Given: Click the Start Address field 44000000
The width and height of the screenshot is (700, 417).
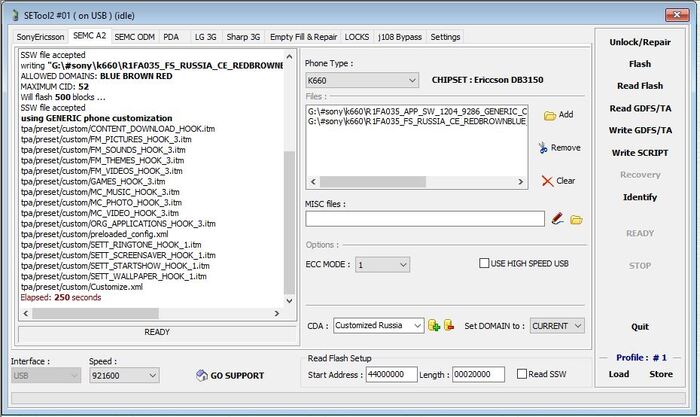Looking at the screenshot, I should [392, 374].
